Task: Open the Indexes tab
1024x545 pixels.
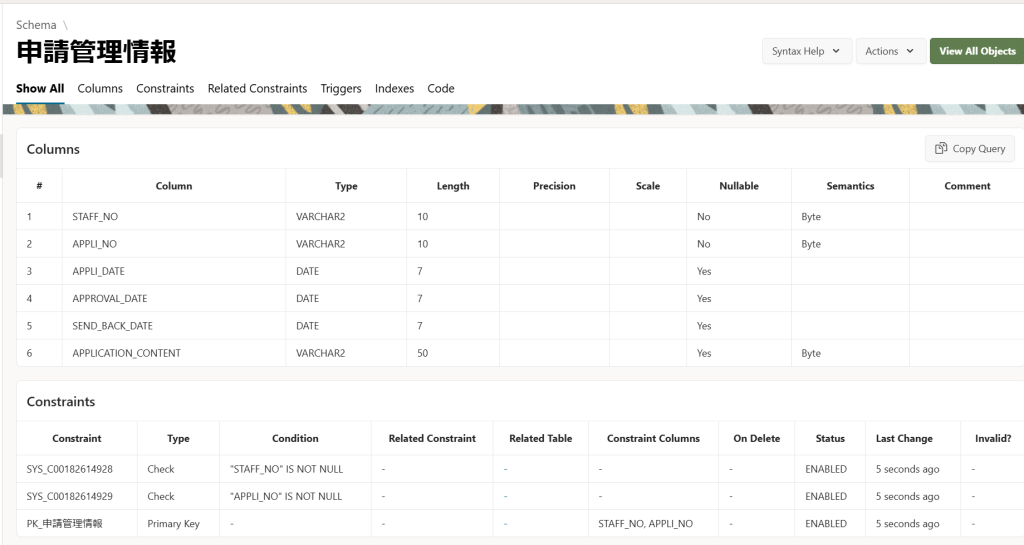Action: tap(394, 88)
